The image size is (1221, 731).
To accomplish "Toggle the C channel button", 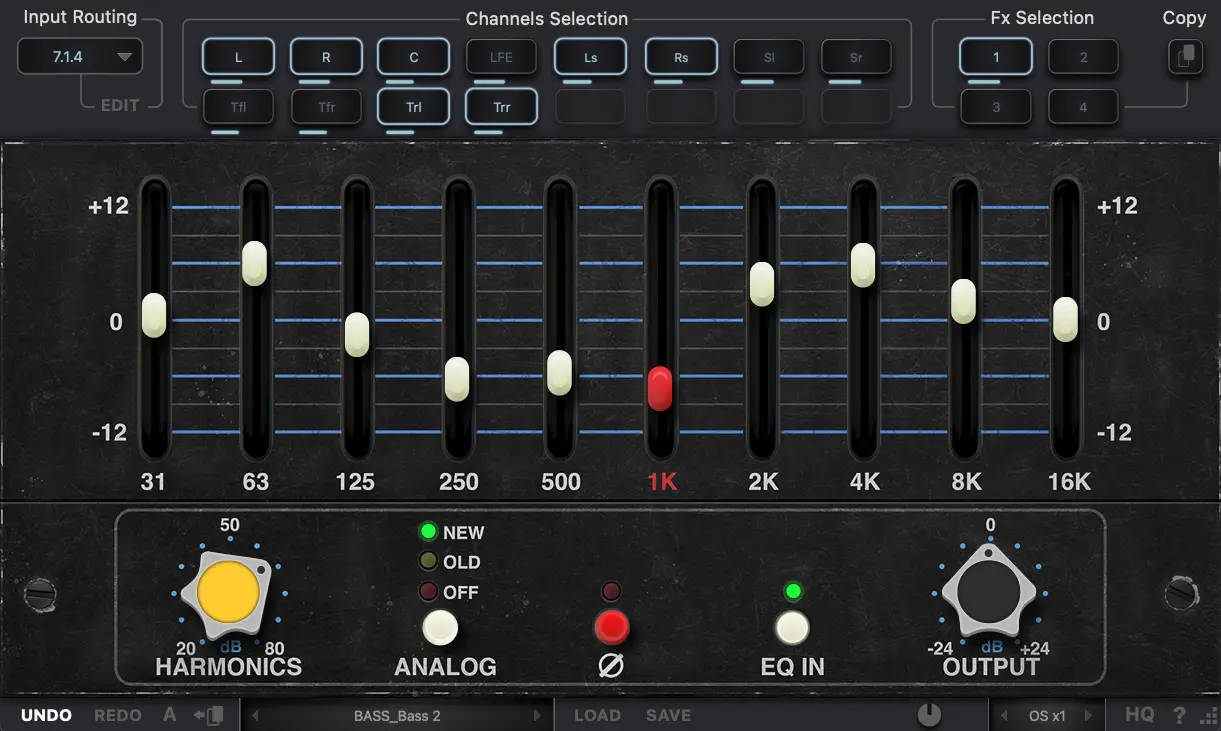I will tap(414, 57).
